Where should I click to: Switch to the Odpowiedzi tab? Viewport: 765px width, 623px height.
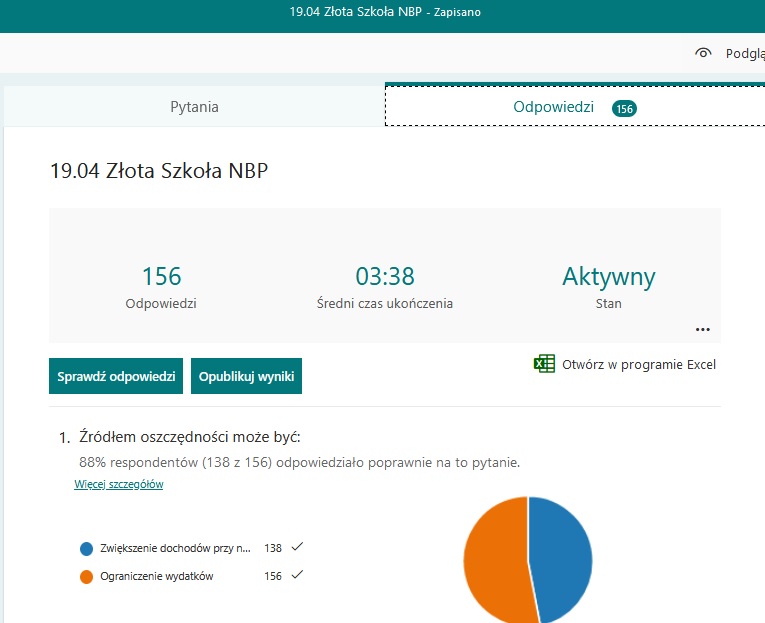coord(575,106)
